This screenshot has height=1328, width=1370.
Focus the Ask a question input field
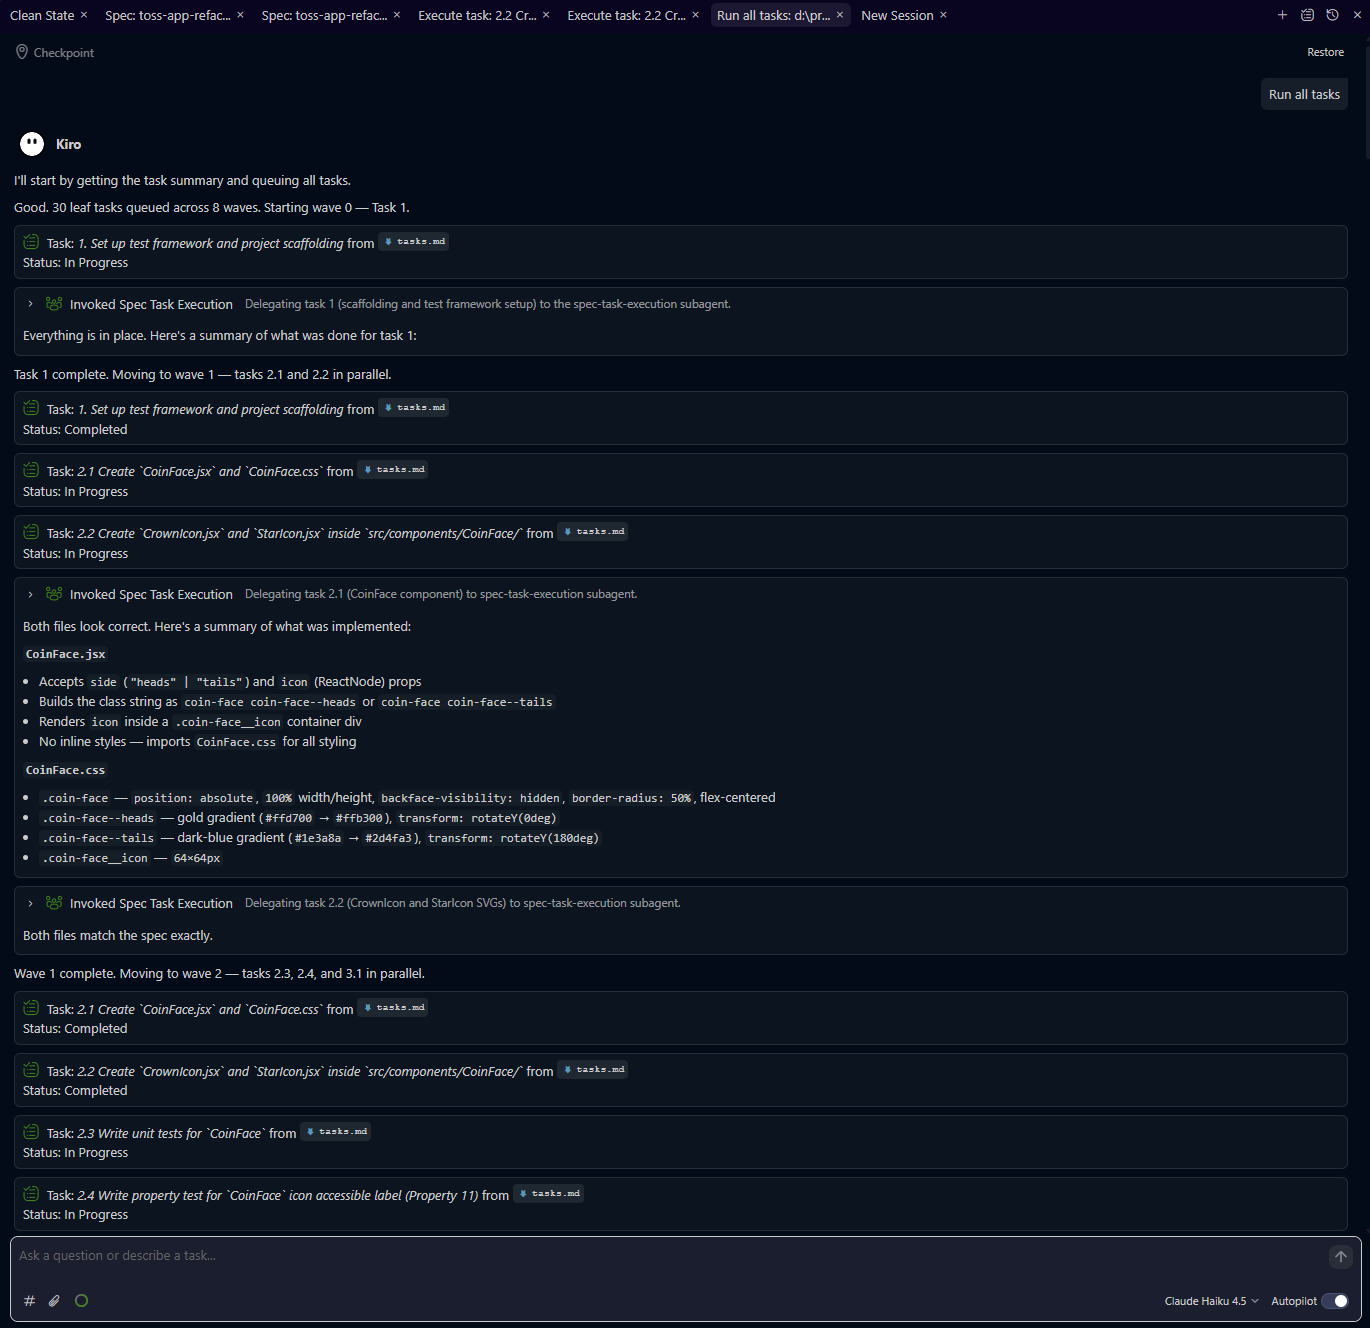pos(670,1256)
